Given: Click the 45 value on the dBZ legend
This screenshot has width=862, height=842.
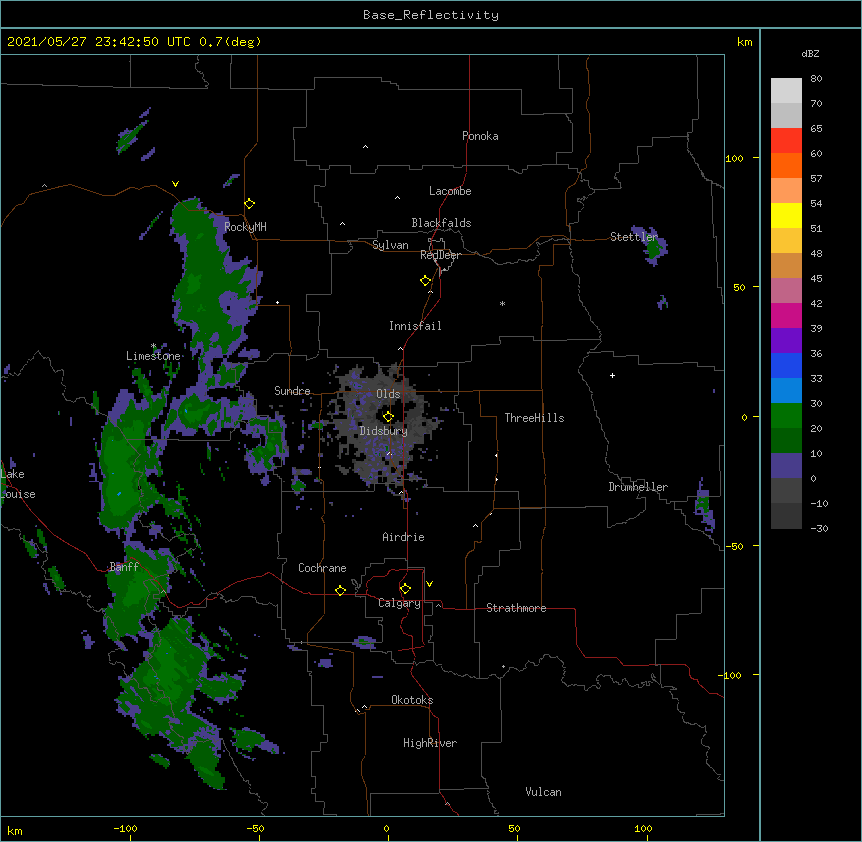Looking at the screenshot, I should 816,279.
